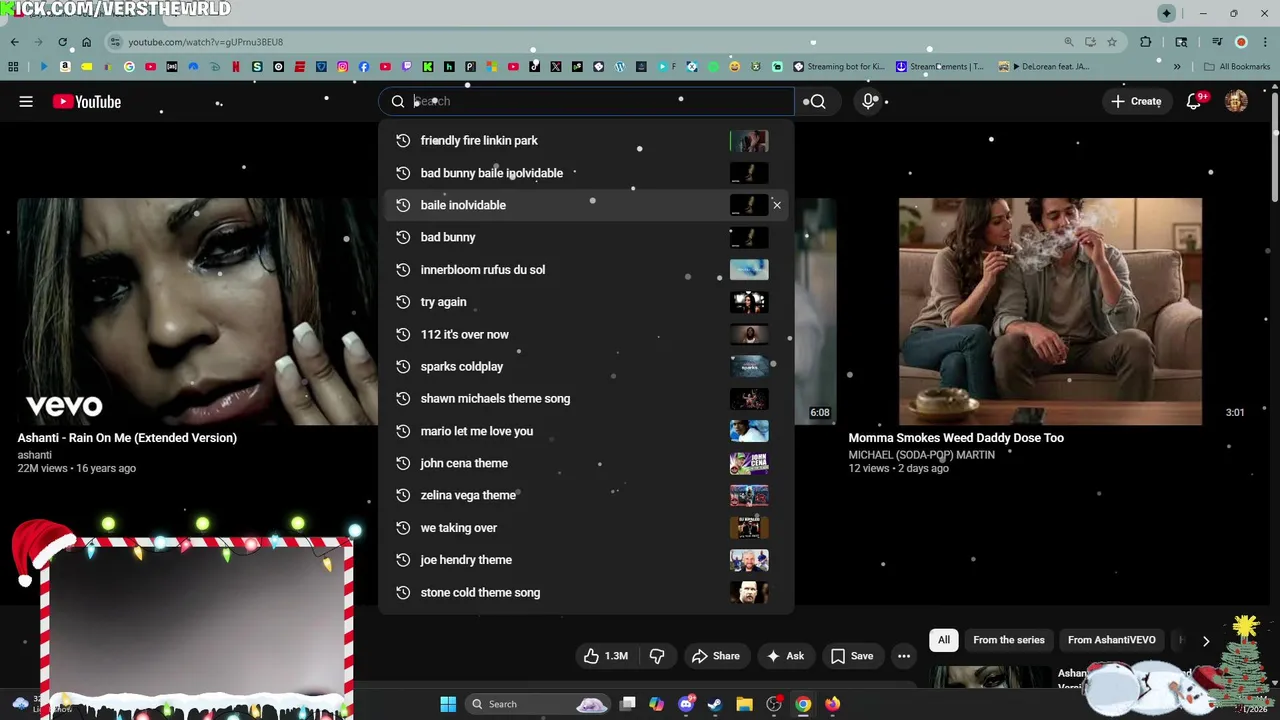
Task: Bookmark this page with star icon
Action: point(1111,42)
